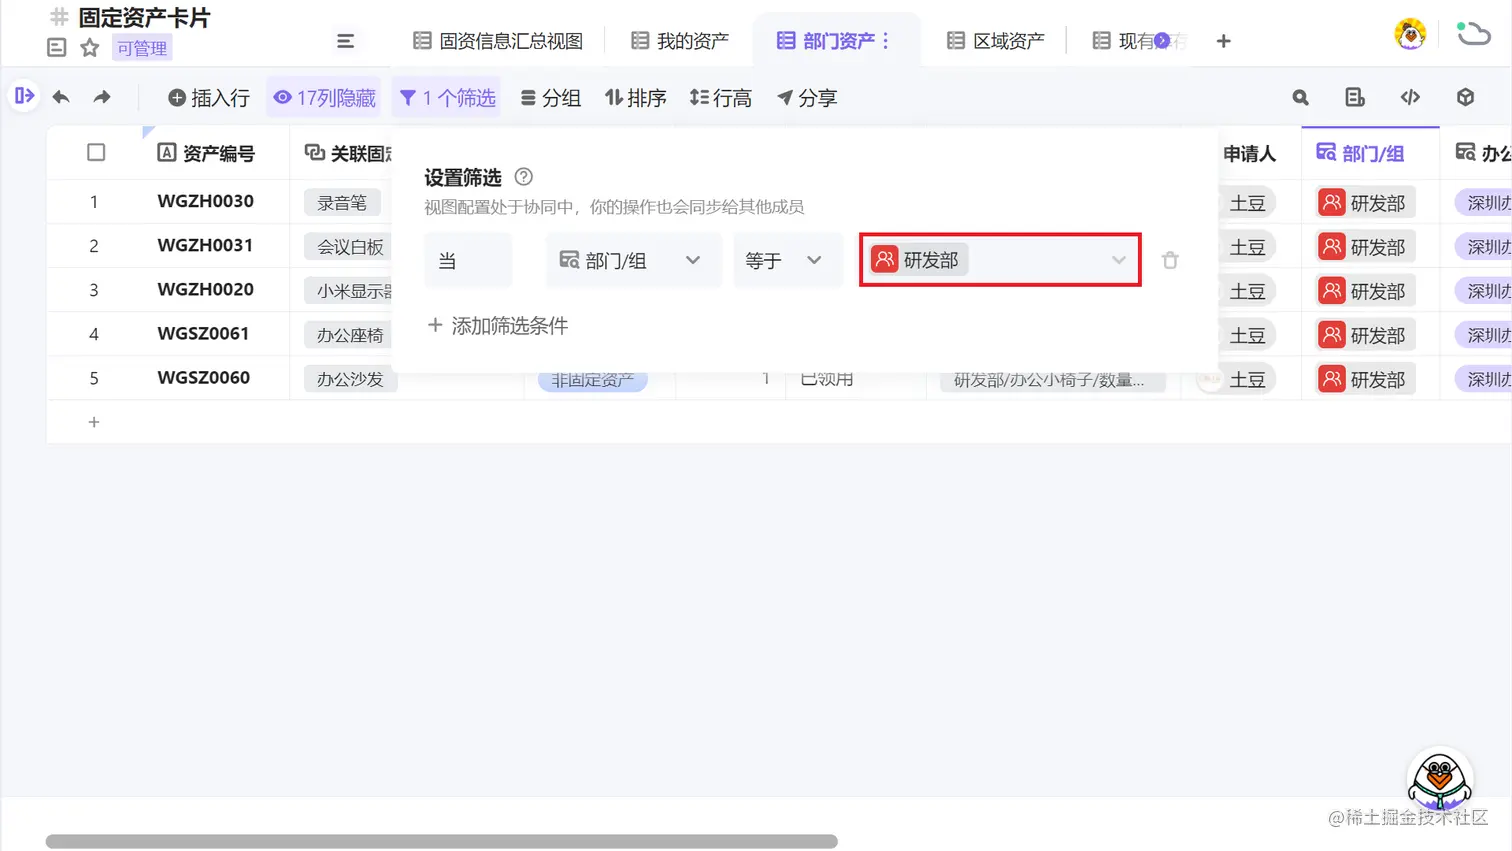
Task: Click the undo arrow
Action: click(x=61, y=97)
